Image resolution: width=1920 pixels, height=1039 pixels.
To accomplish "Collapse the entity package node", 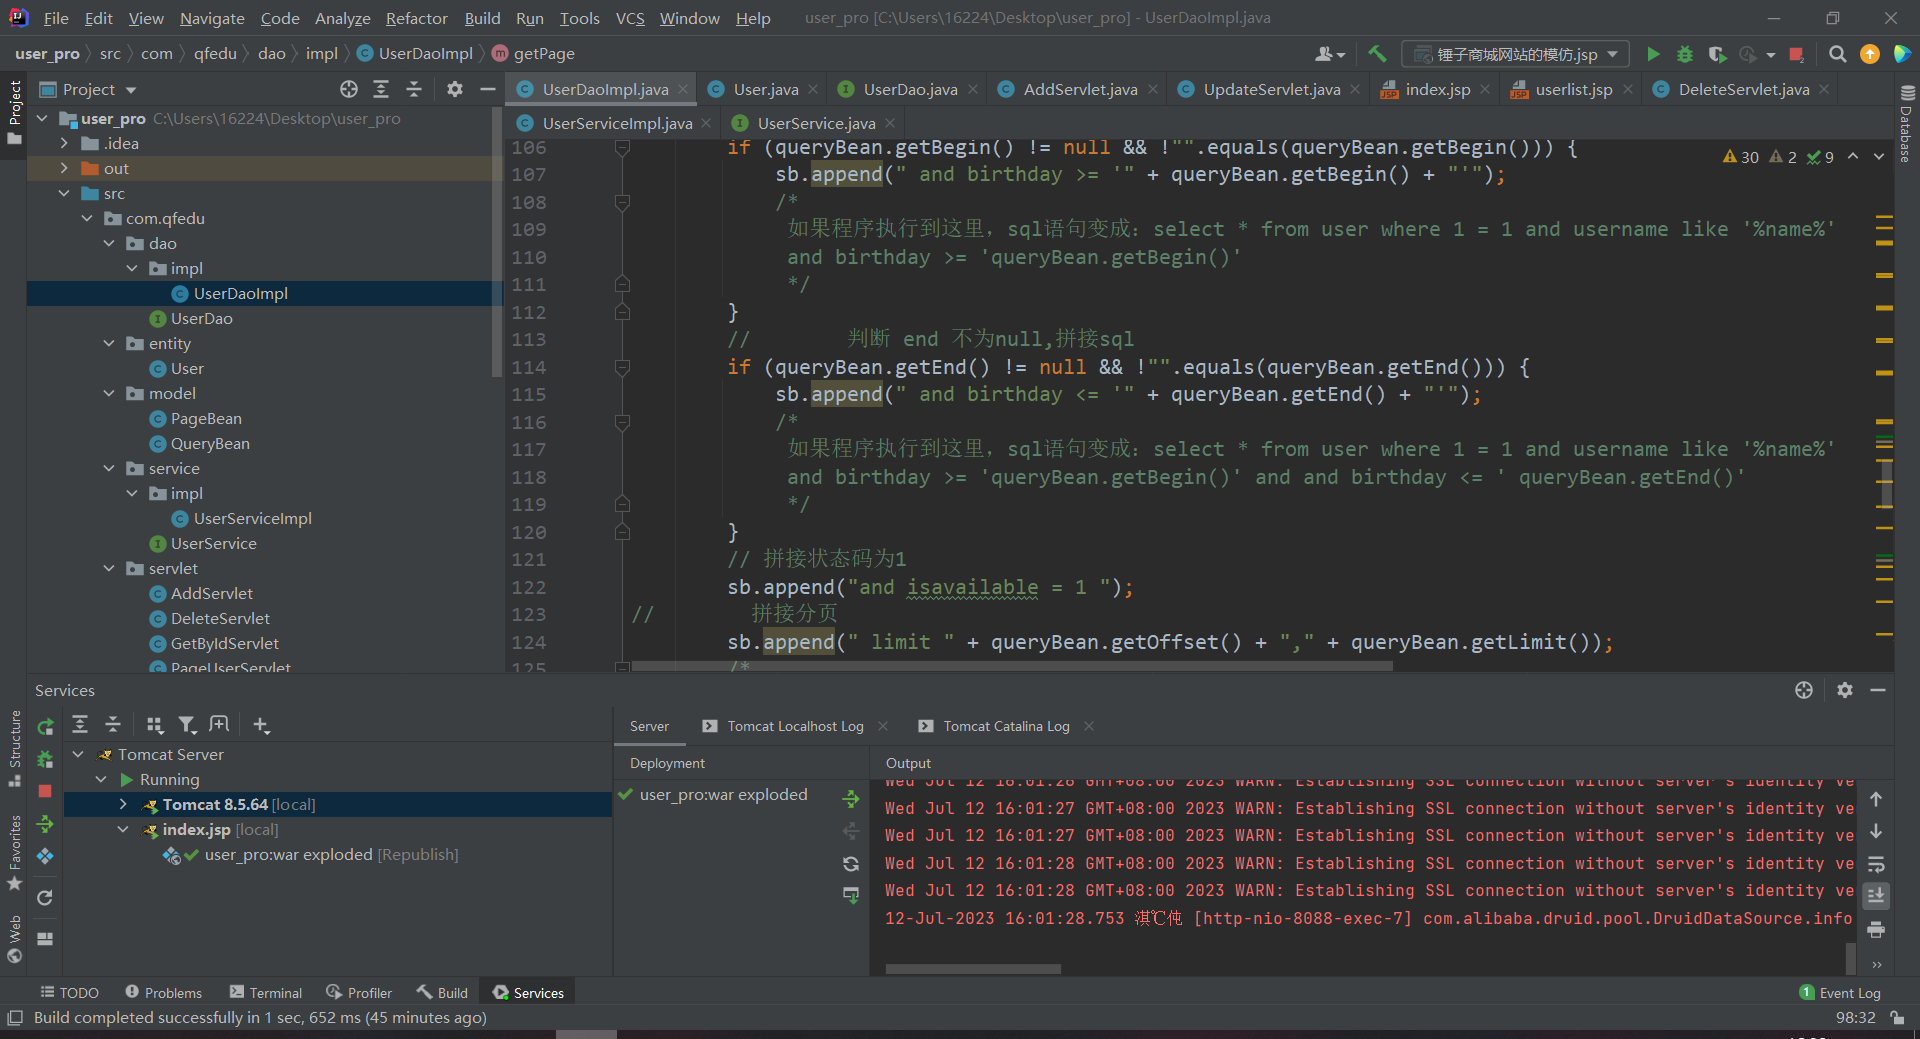I will click(109, 344).
